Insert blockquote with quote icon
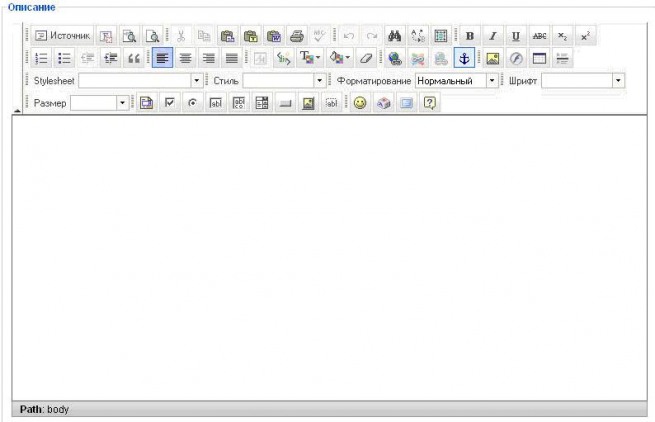This screenshot has width=655, height=422. tap(134, 58)
